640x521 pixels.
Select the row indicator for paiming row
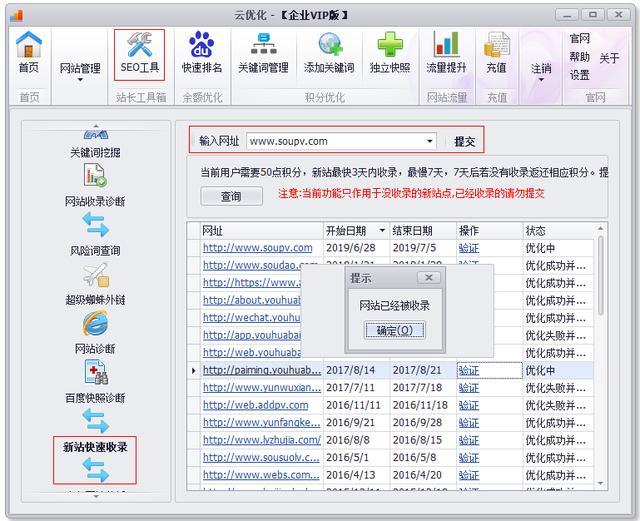tap(193, 370)
